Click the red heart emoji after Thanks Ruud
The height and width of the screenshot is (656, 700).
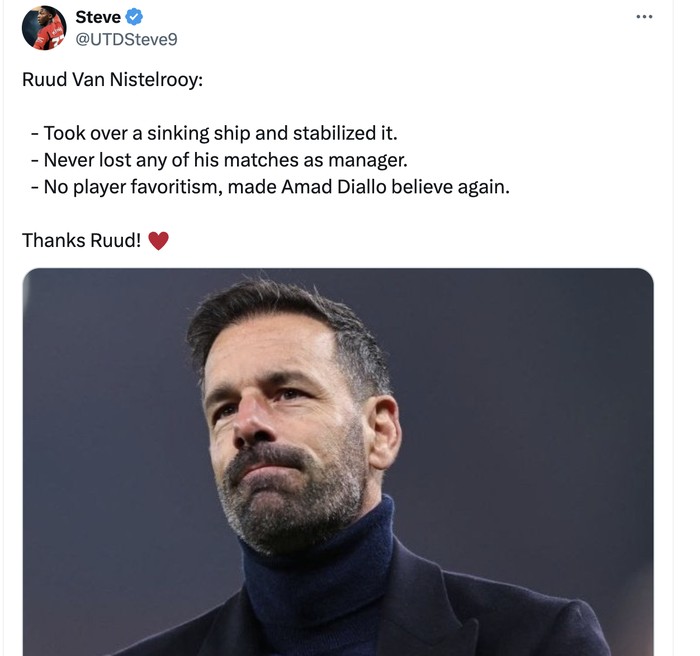pyautogui.click(x=158, y=240)
